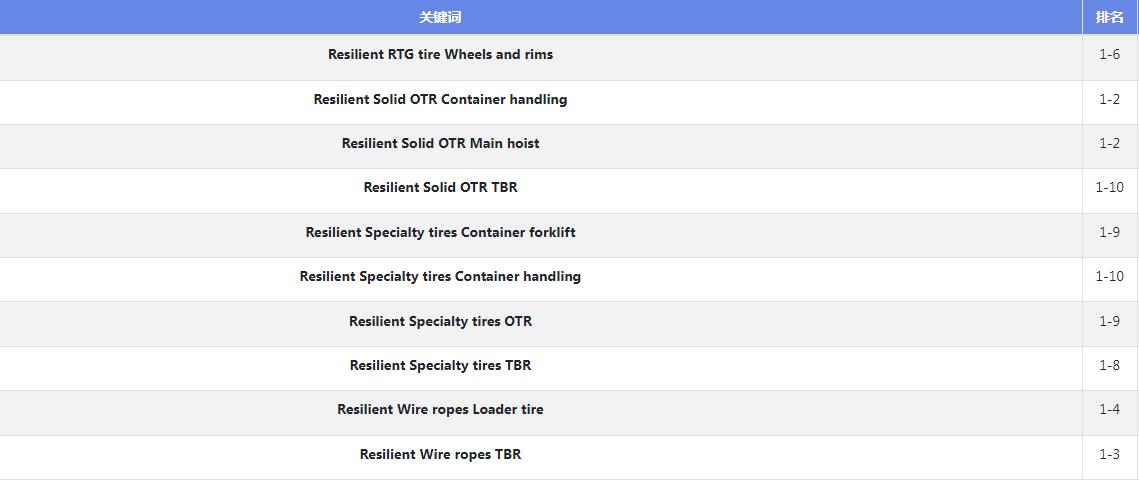The width and height of the screenshot is (1139, 485).
Task: Click Resilient Wire ropes Loader tire
Action: (440, 409)
